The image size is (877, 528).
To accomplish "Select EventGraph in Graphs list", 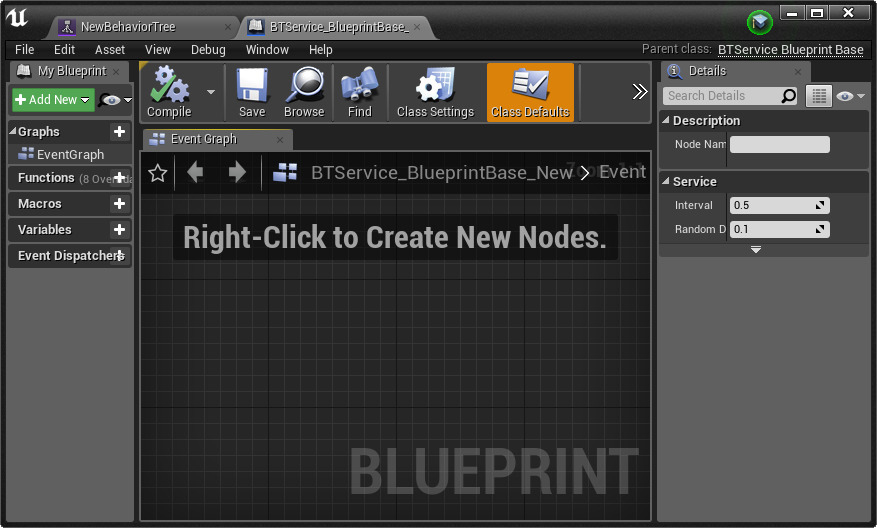I will pyautogui.click(x=70, y=155).
